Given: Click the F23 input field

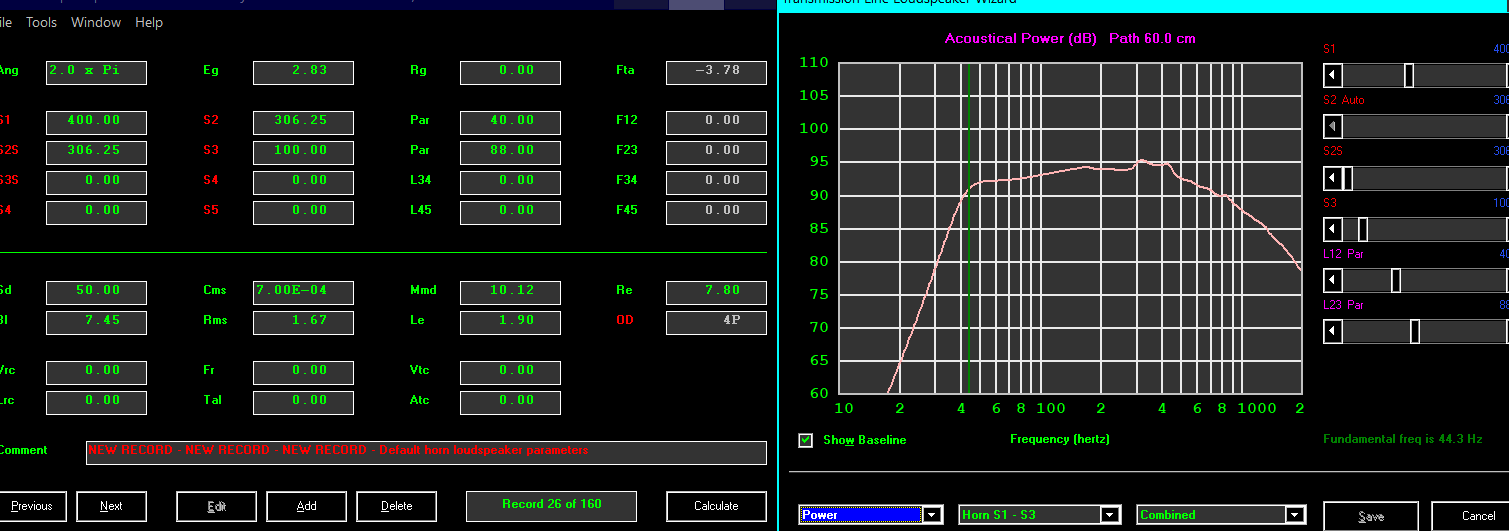Looking at the screenshot, I should point(716,152).
